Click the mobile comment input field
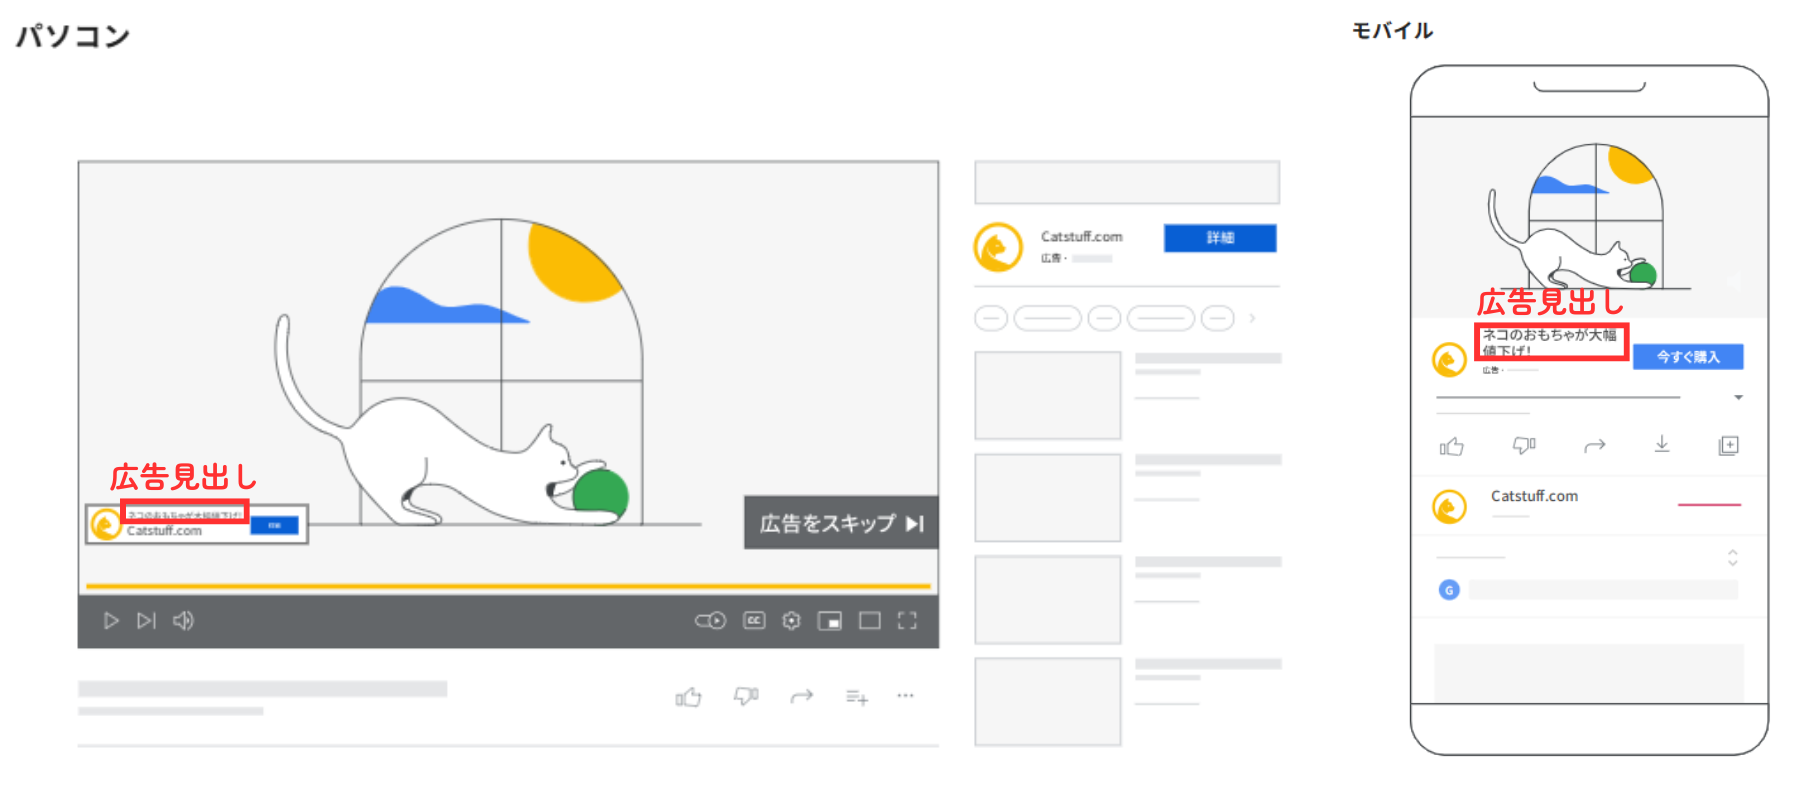 click(x=1603, y=590)
